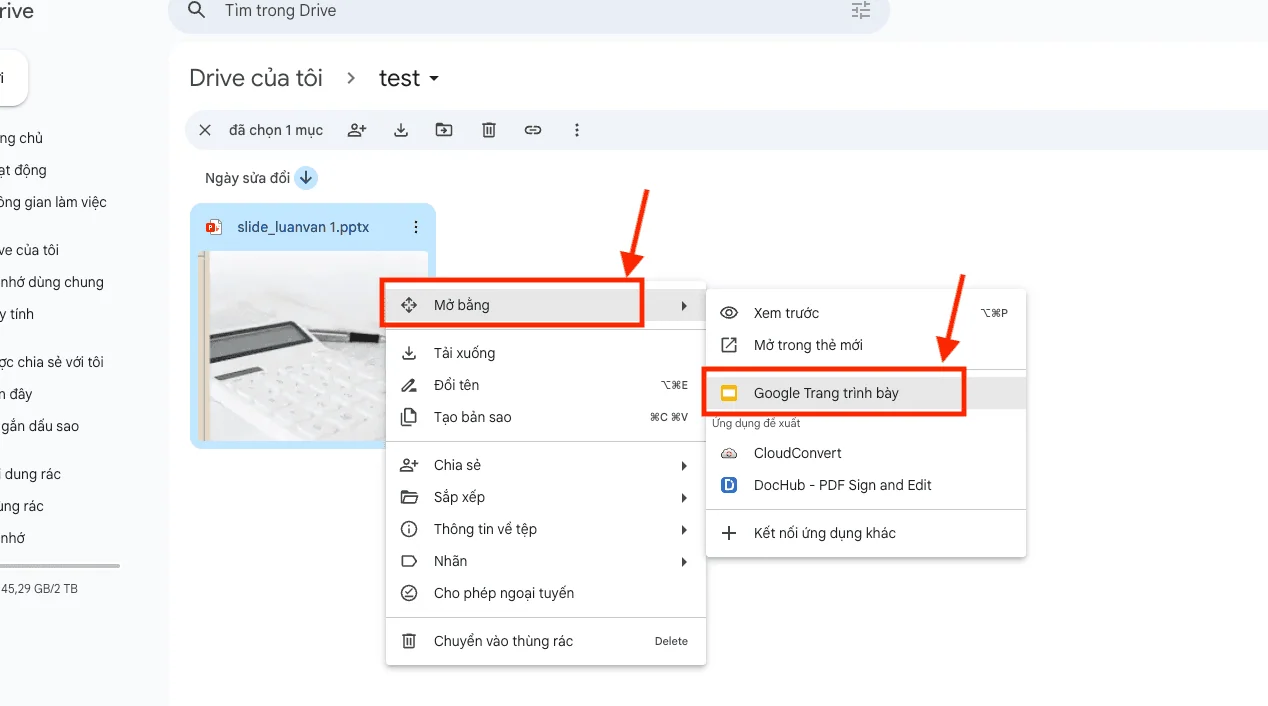The width and height of the screenshot is (1268, 706).
Task: Open the test folder dropdown
Action: 434,79
